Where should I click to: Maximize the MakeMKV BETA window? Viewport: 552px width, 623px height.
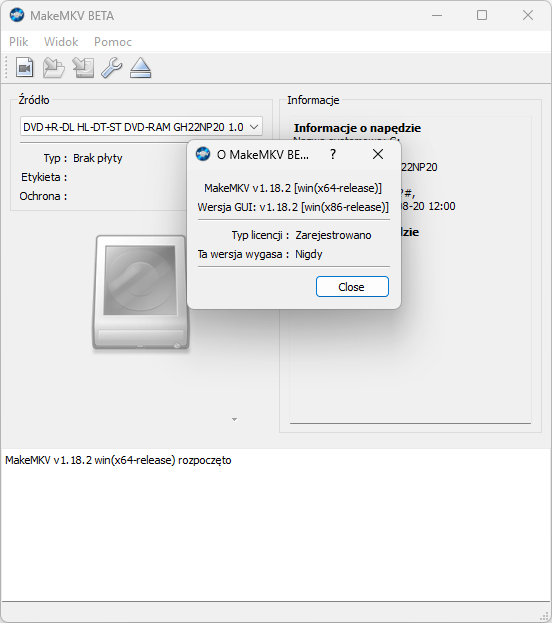coord(482,15)
